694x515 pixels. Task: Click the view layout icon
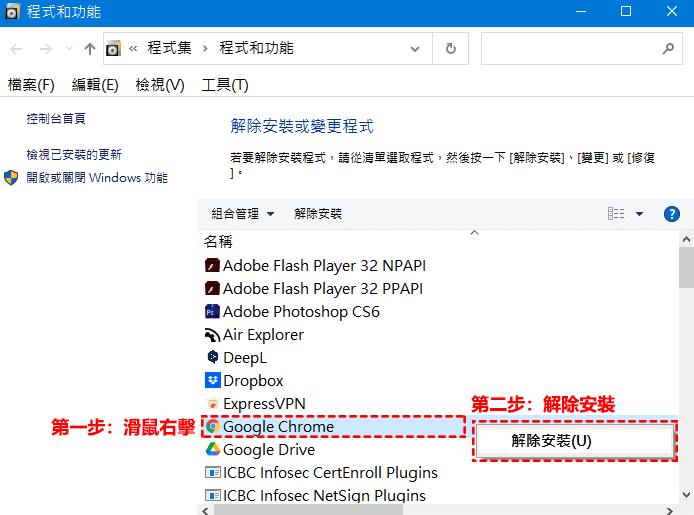click(x=616, y=214)
